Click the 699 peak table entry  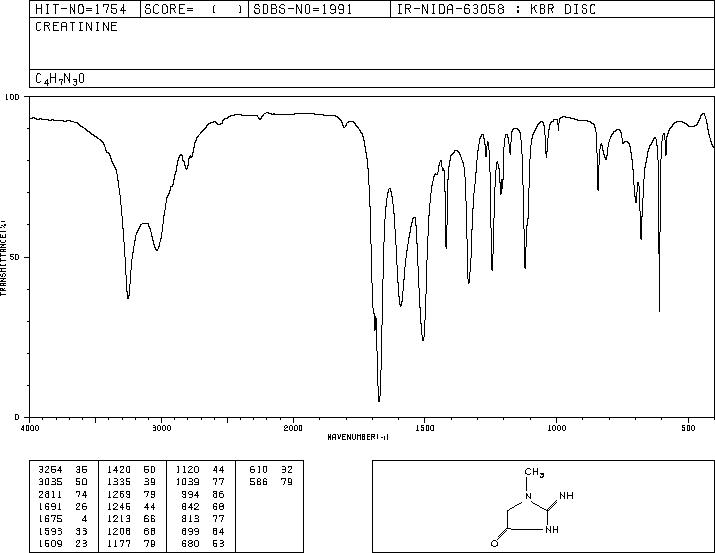[x=190, y=532]
